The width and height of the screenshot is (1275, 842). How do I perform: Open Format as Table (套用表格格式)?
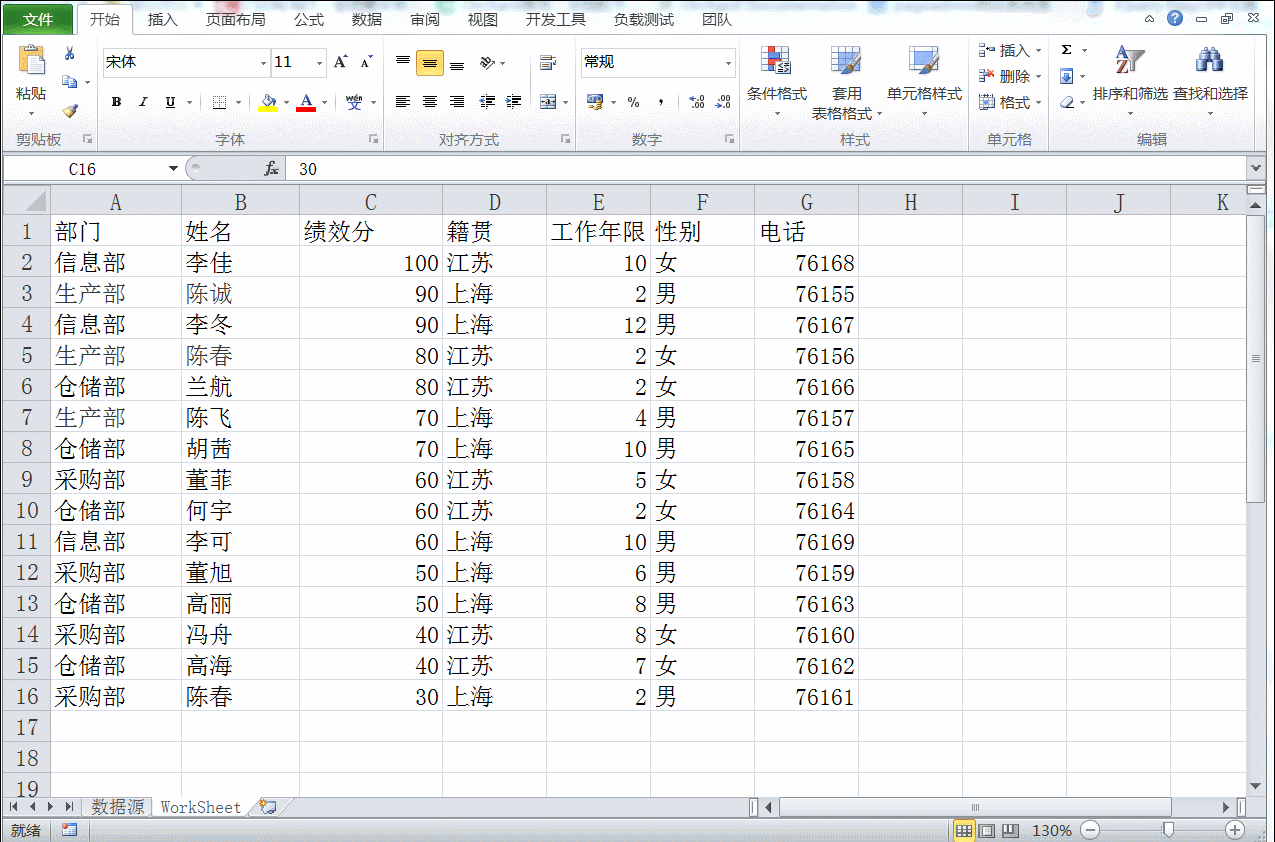pos(846,82)
